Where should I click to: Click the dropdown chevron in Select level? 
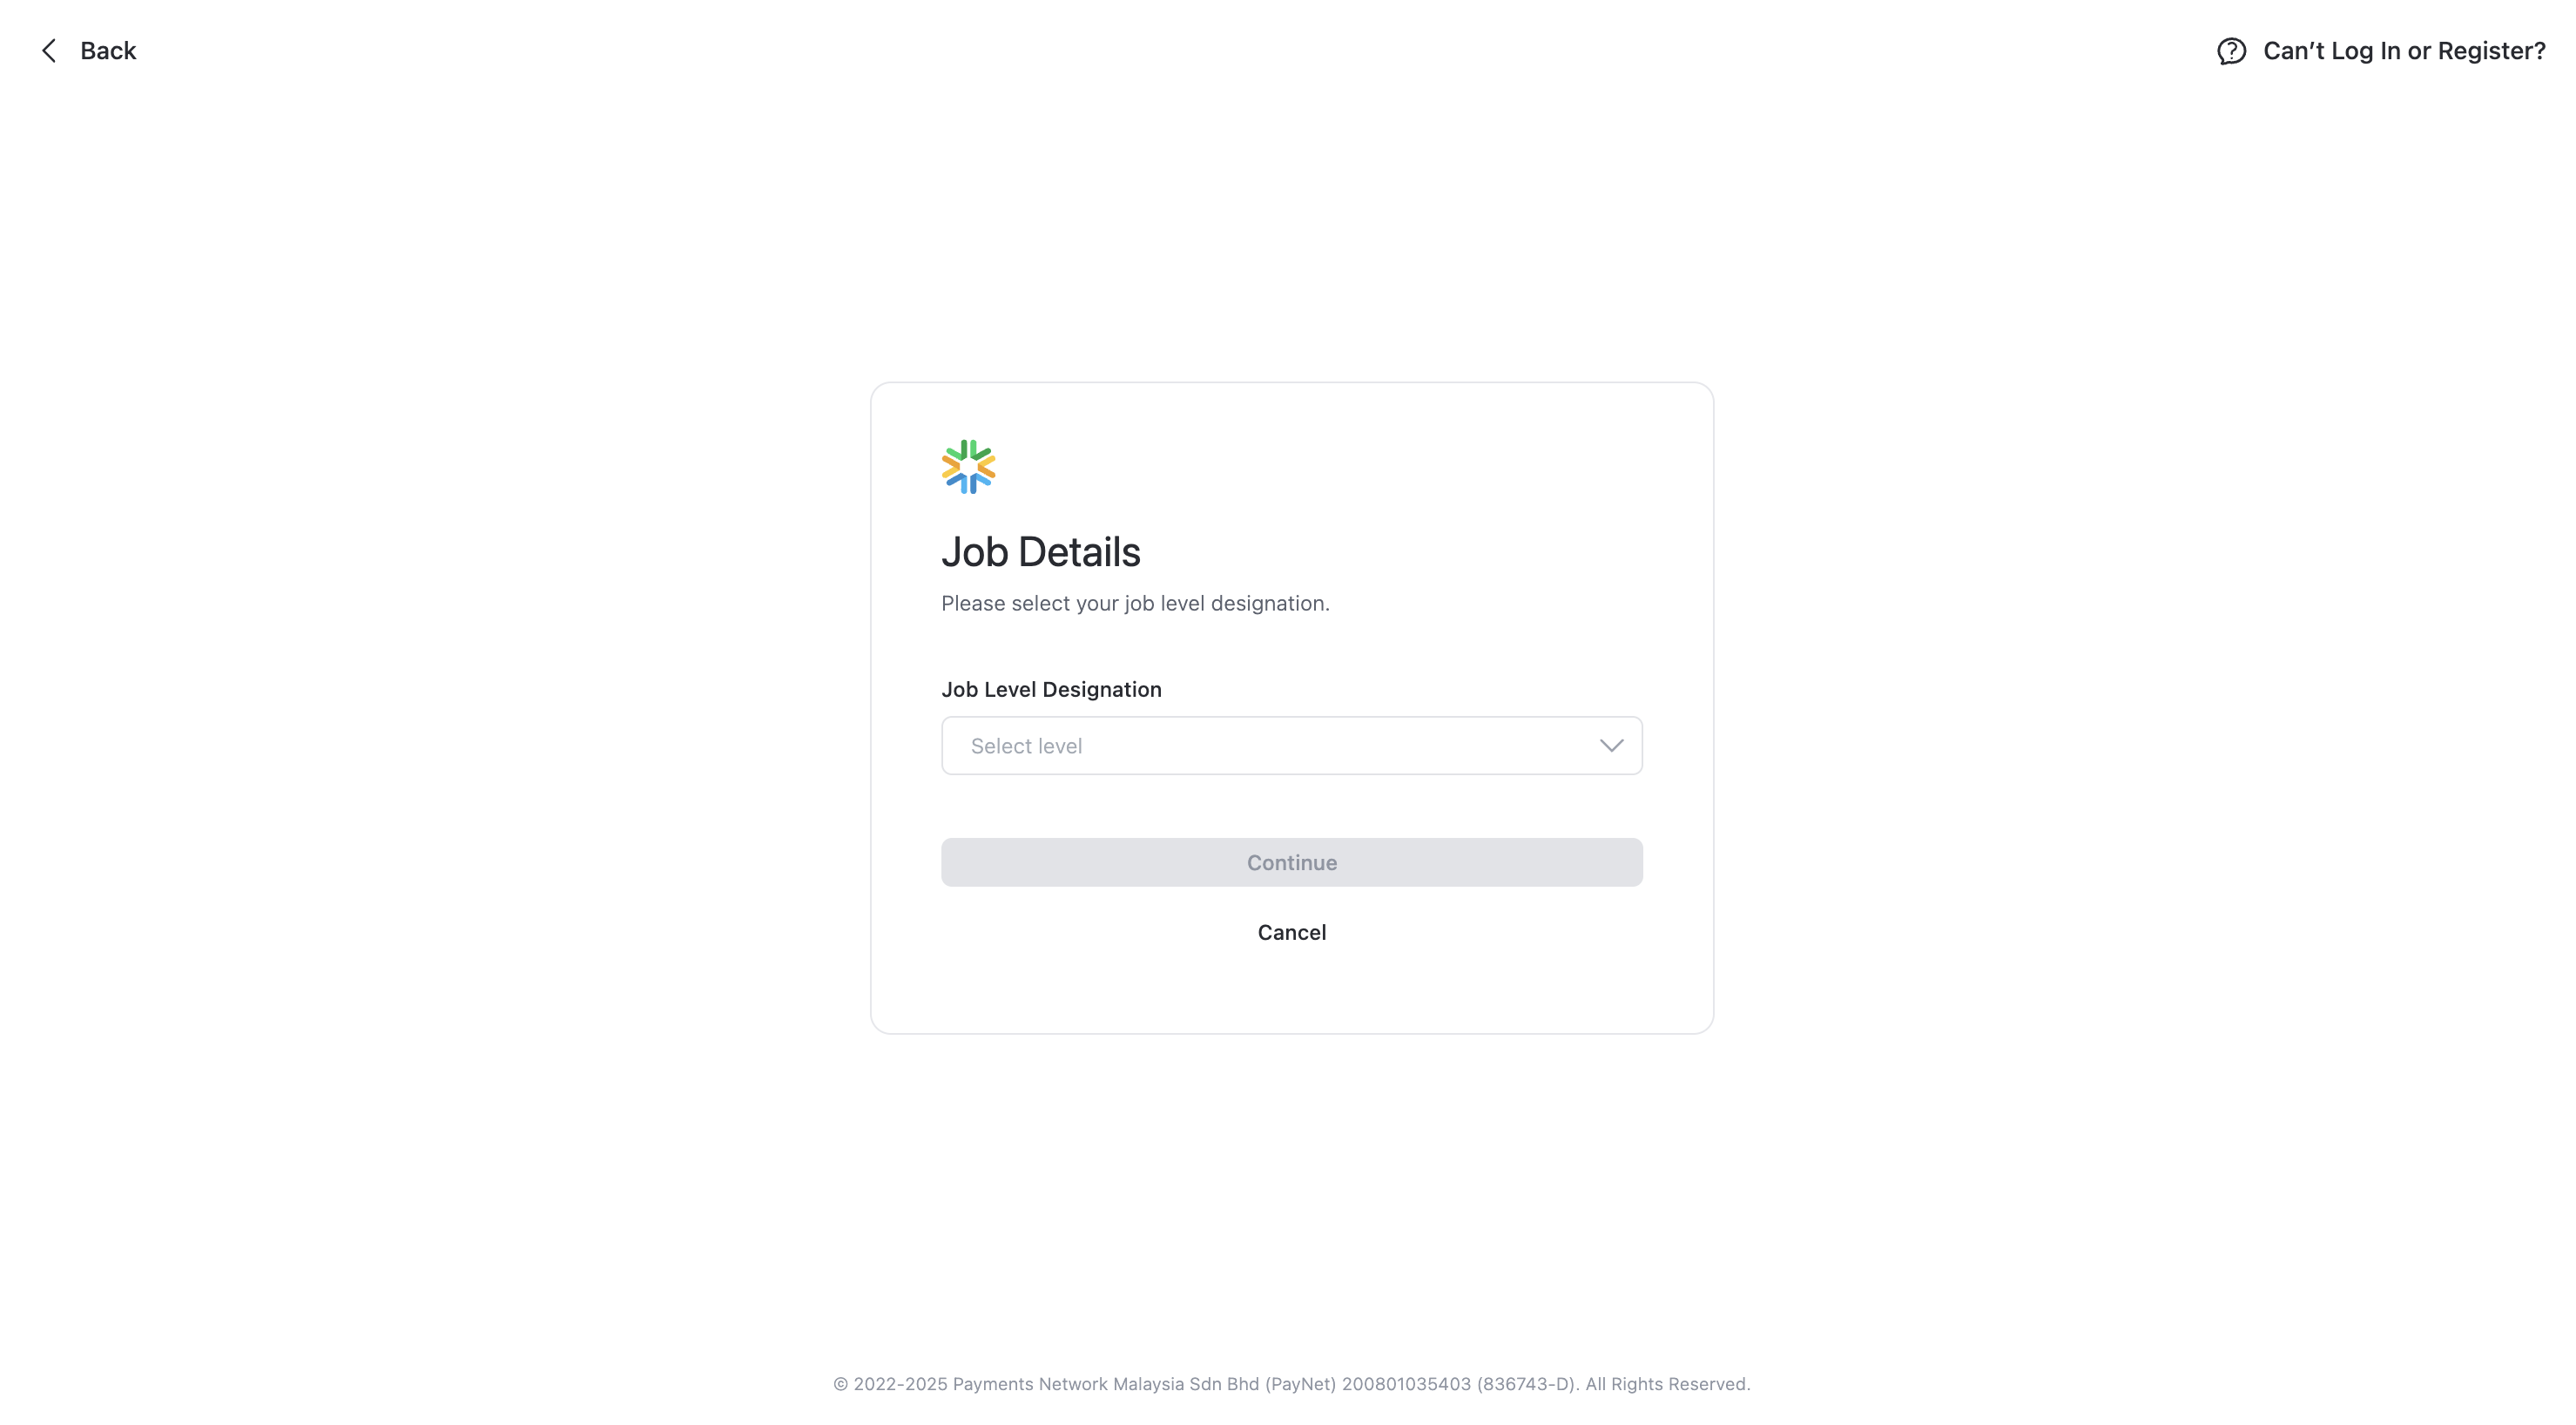pos(1611,746)
